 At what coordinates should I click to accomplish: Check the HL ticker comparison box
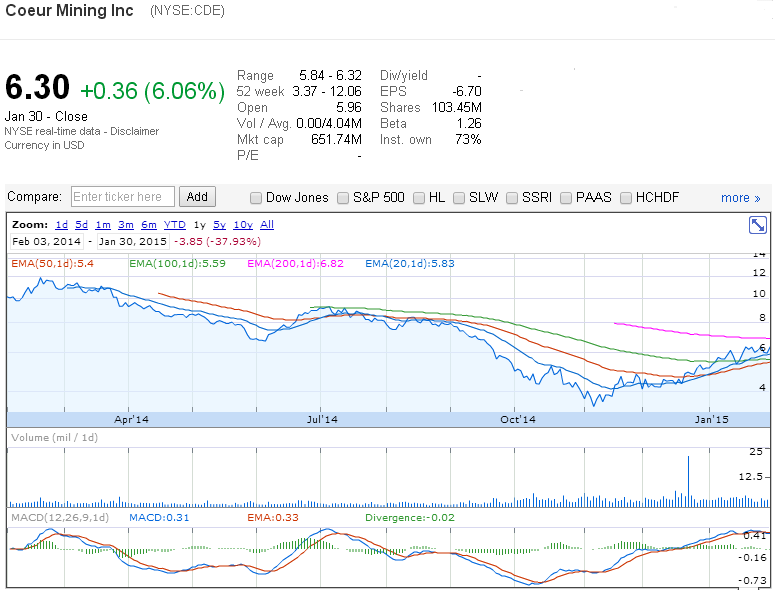click(419, 198)
